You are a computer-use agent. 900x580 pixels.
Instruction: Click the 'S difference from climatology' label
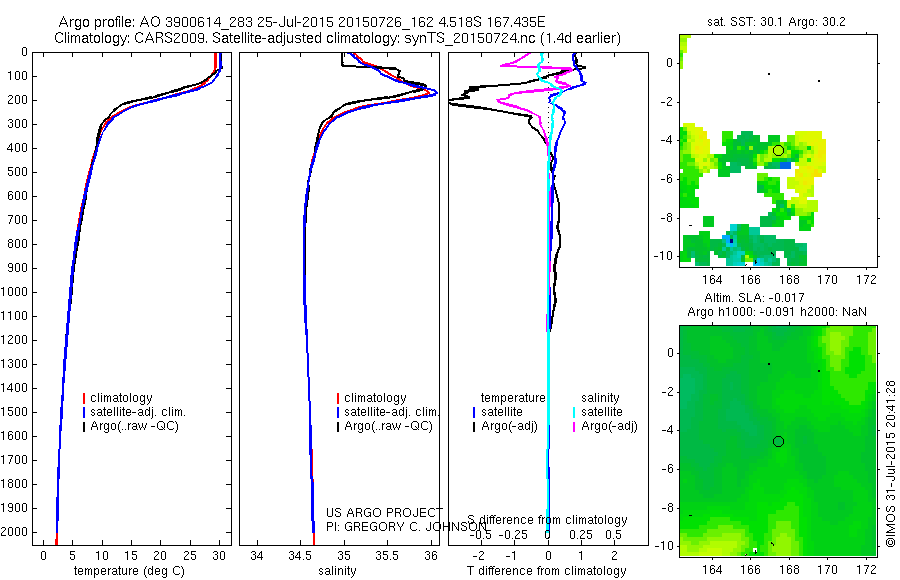548,520
